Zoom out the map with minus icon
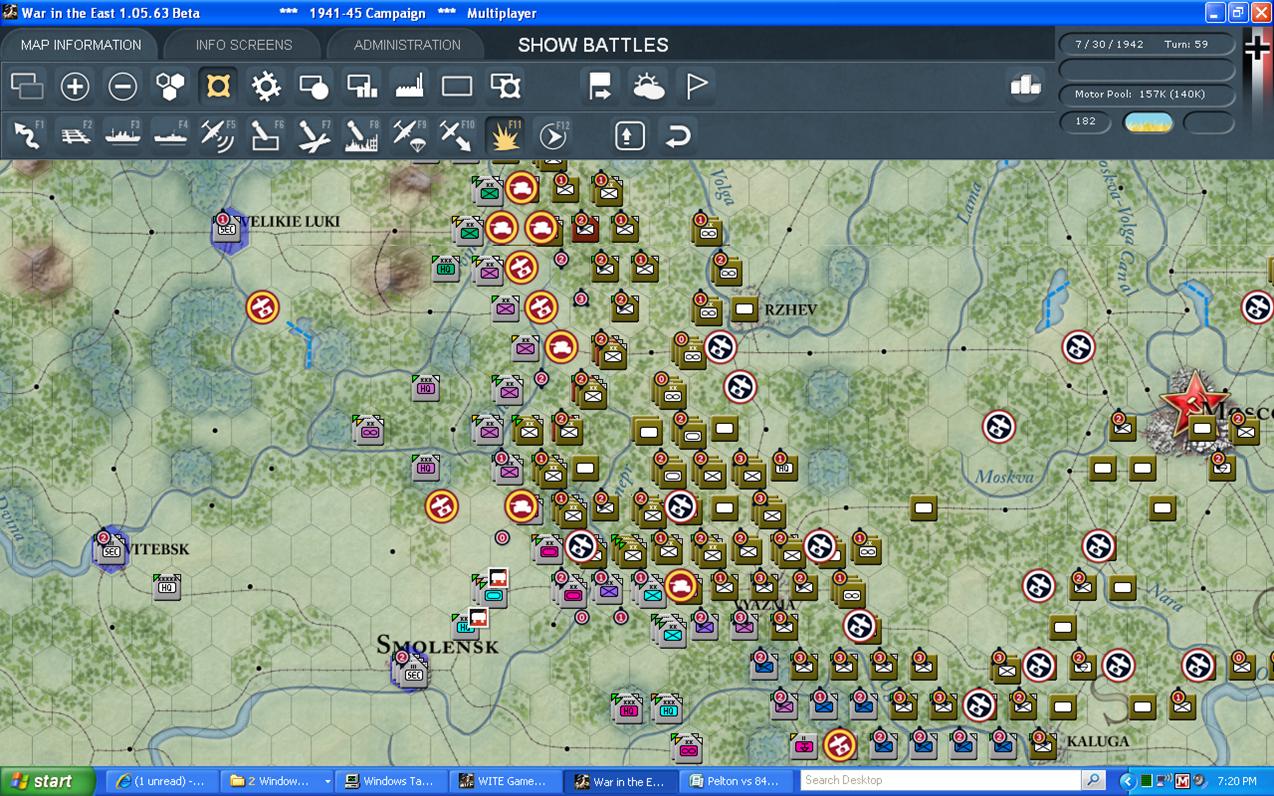 pos(122,87)
